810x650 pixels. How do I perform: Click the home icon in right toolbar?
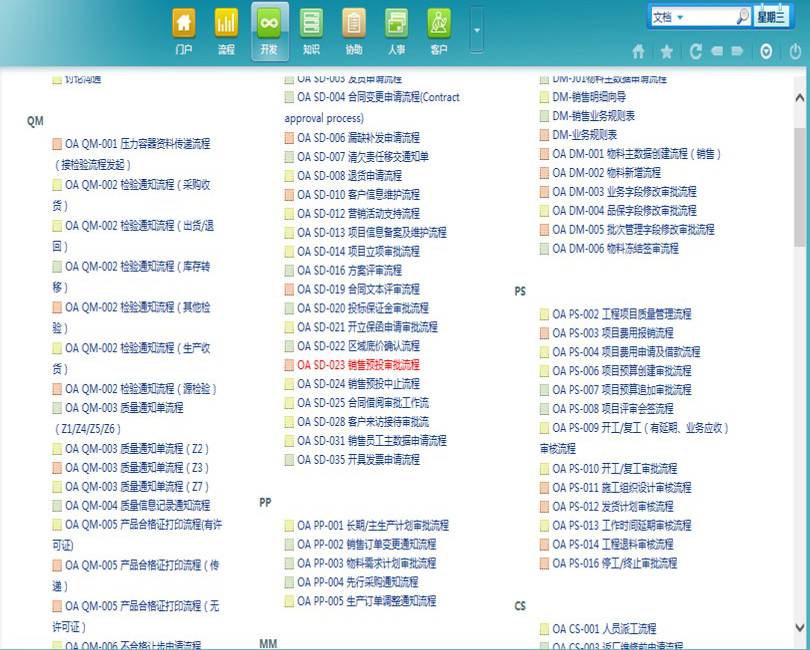pyautogui.click(x=639, y=51)
